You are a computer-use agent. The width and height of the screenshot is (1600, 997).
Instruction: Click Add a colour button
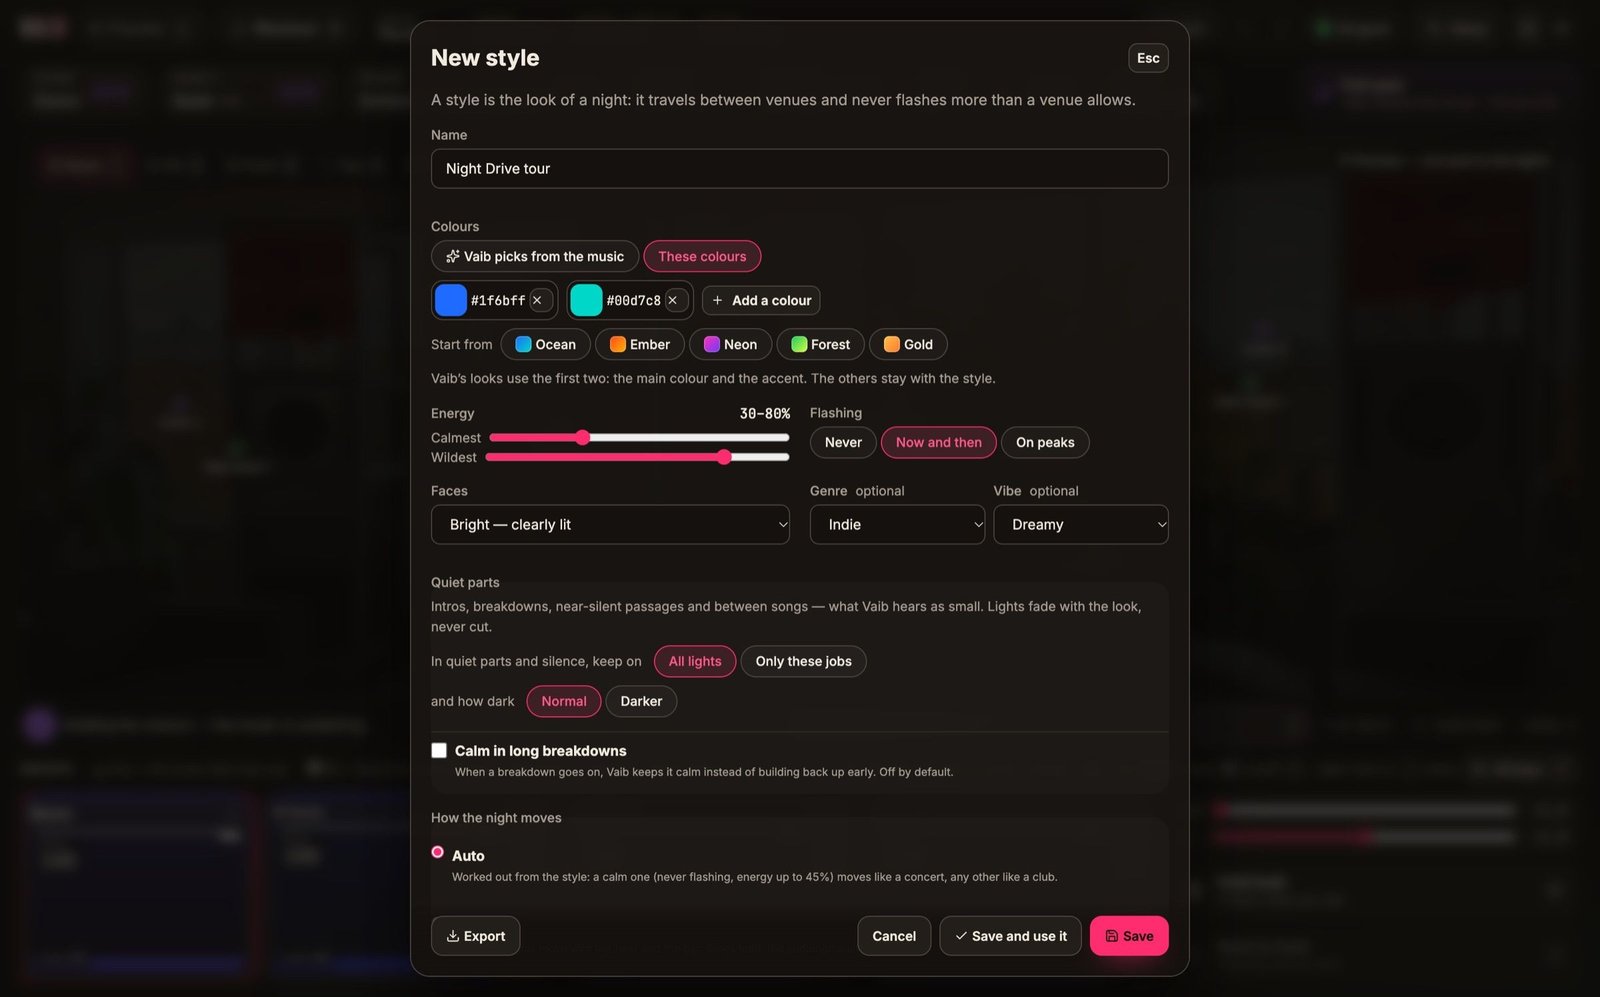(761, 300)
